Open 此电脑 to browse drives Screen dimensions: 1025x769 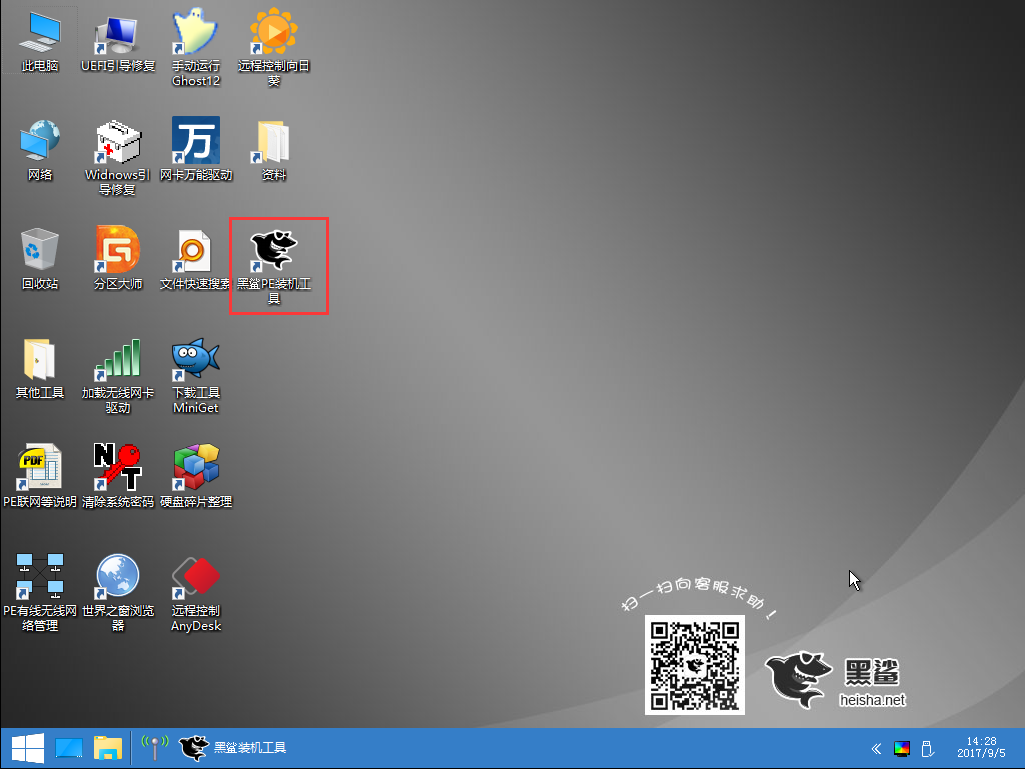click(39, 35)
